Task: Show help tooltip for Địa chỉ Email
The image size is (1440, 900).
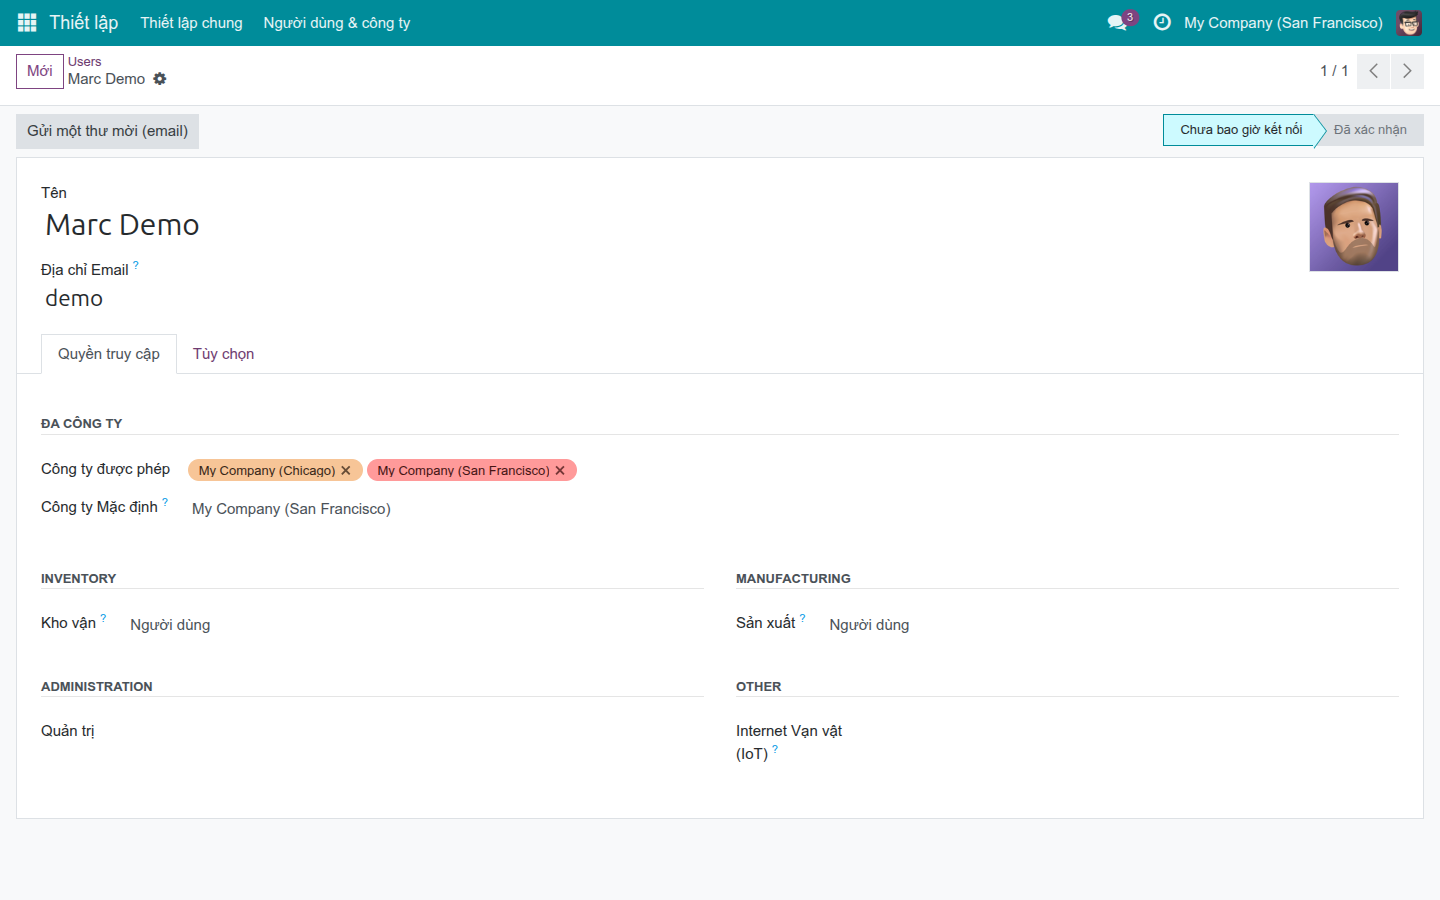Action: tap(136, 265)
